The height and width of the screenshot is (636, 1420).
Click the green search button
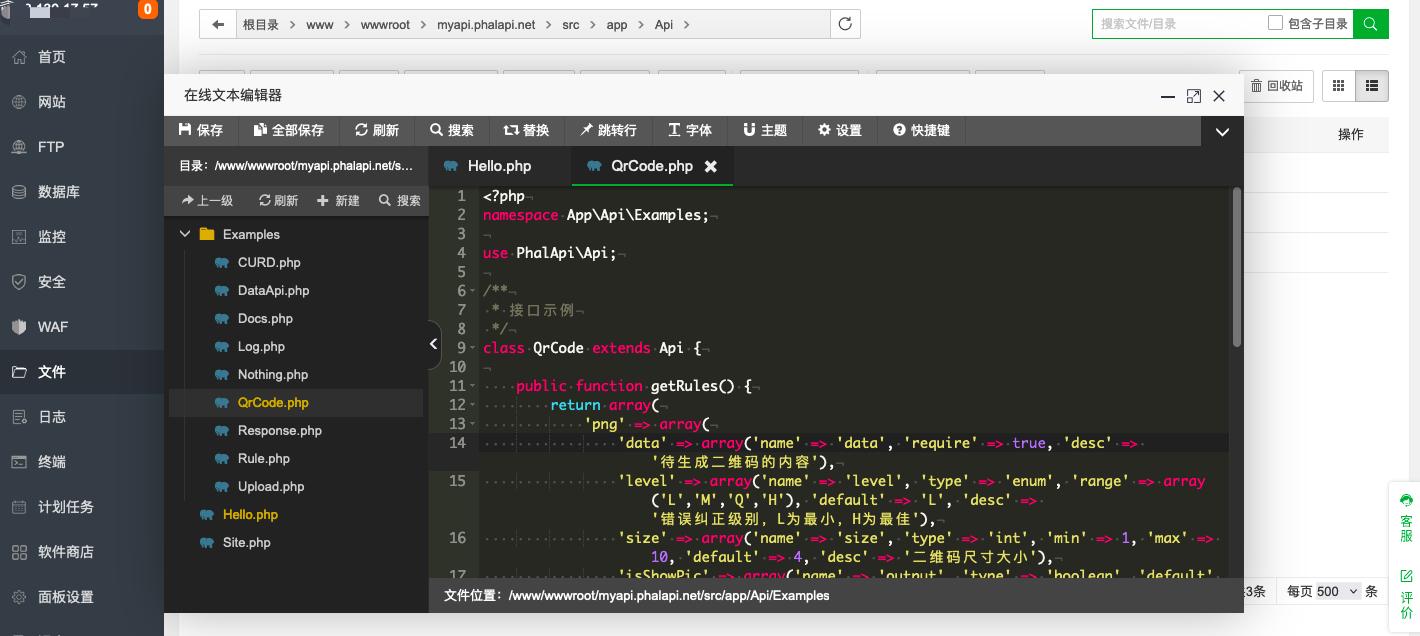1370,24
